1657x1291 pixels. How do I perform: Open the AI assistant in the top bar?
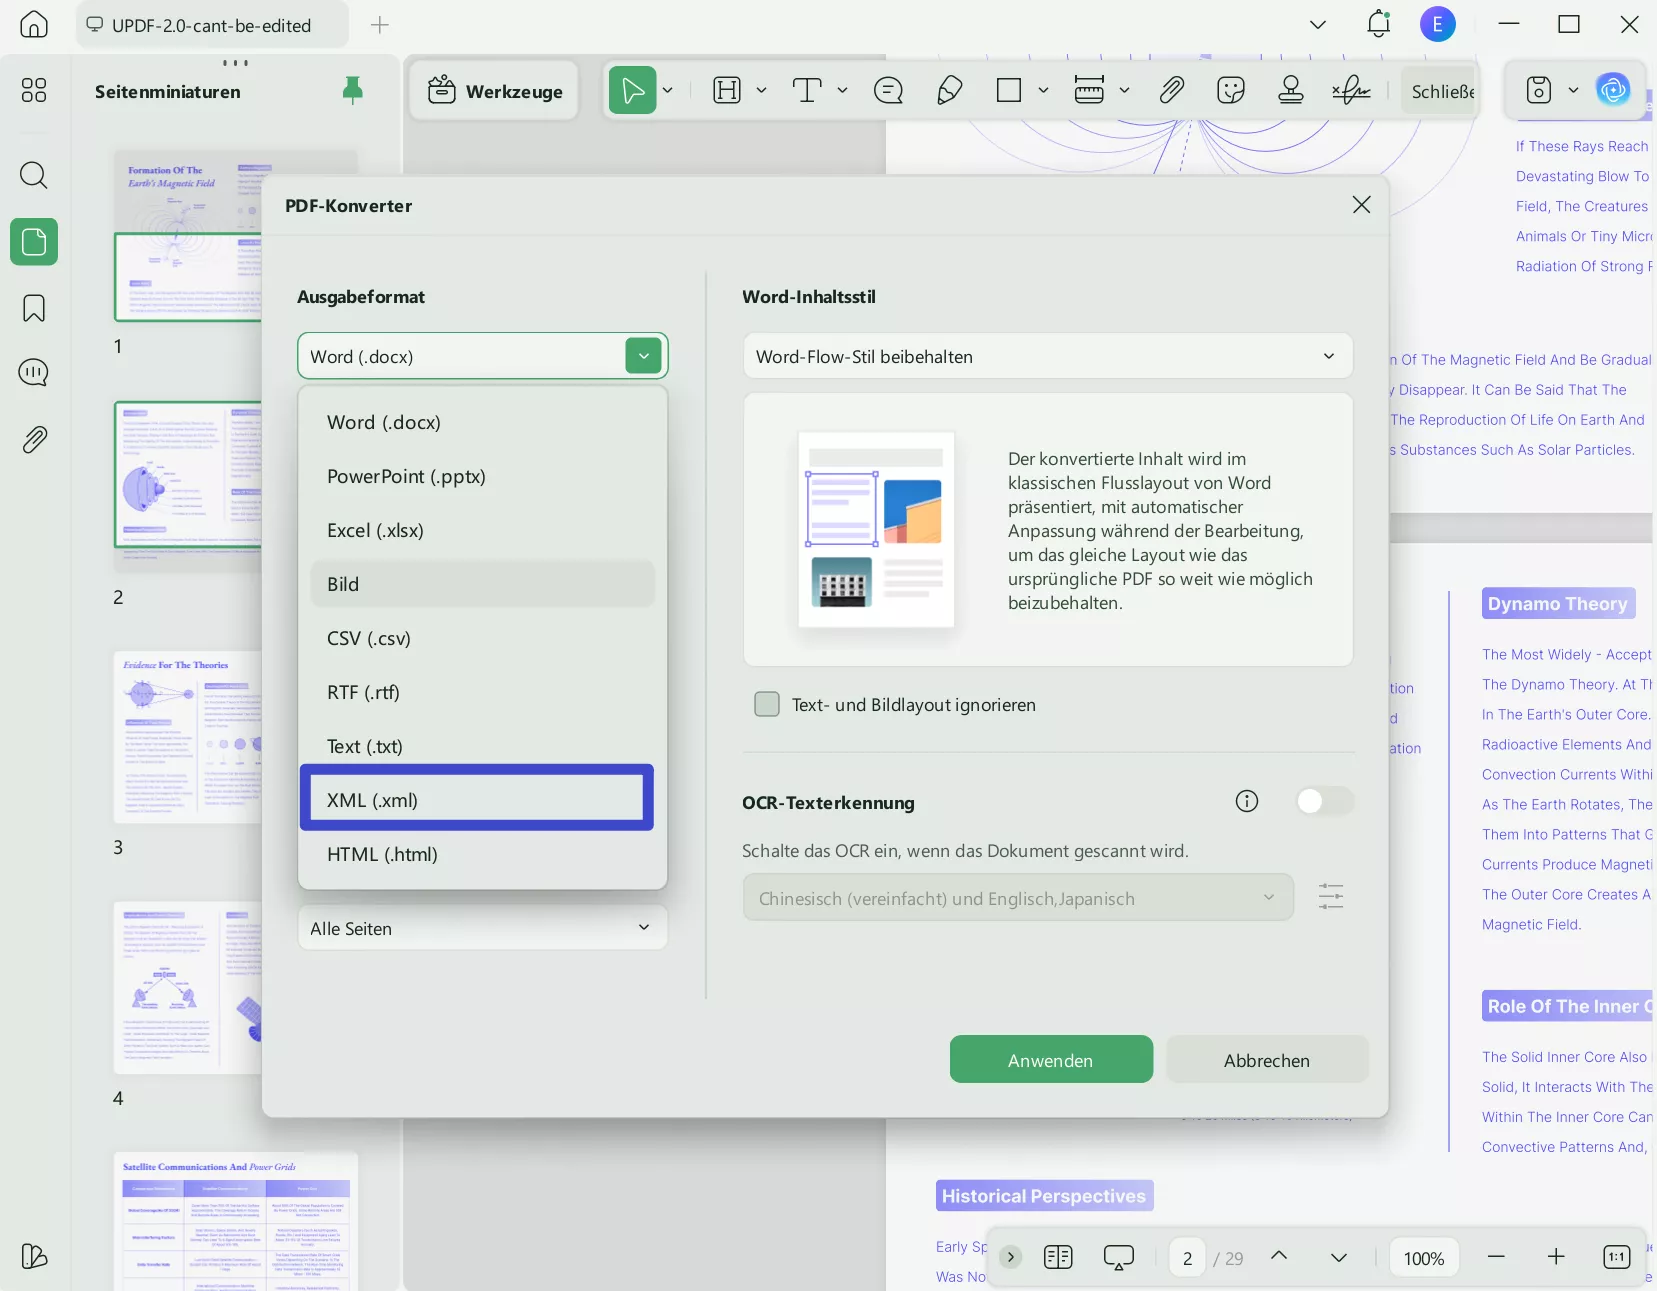pyautogui.click(x=1611, y=89)
